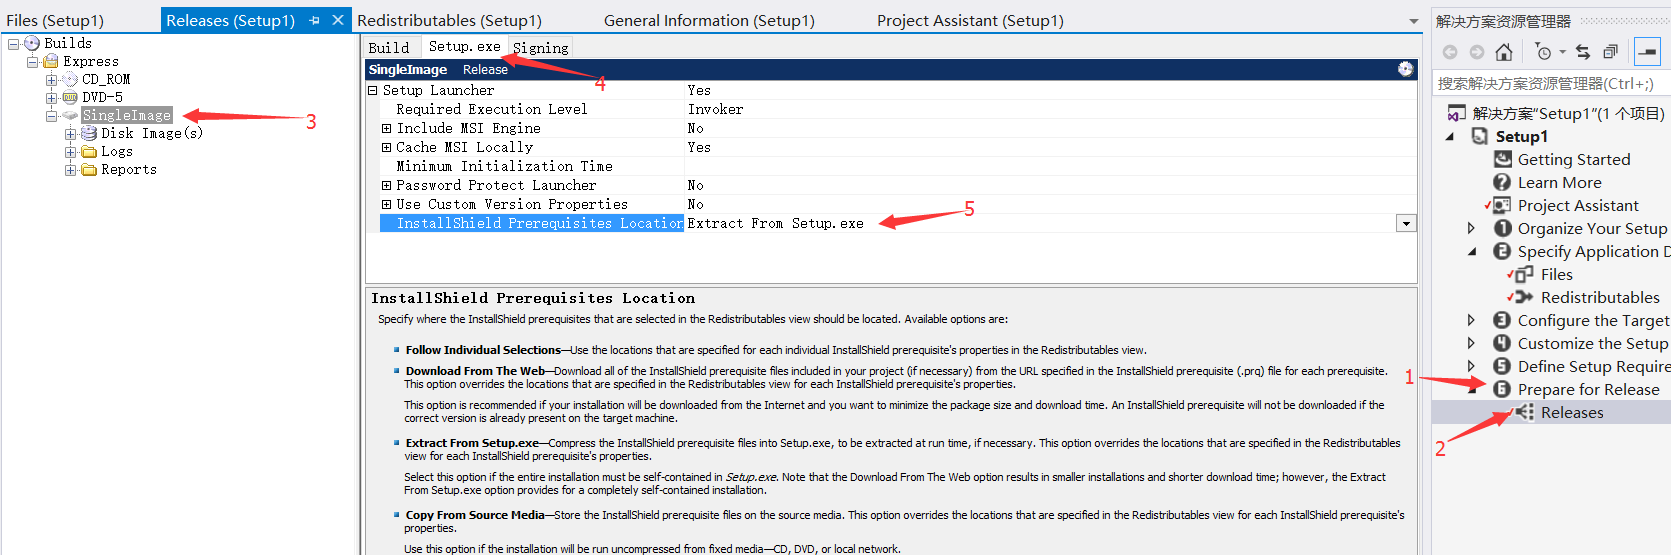Click the Reports folder icon
The height and width of the screenshot is (555, 1671).
tap(89, 169)
